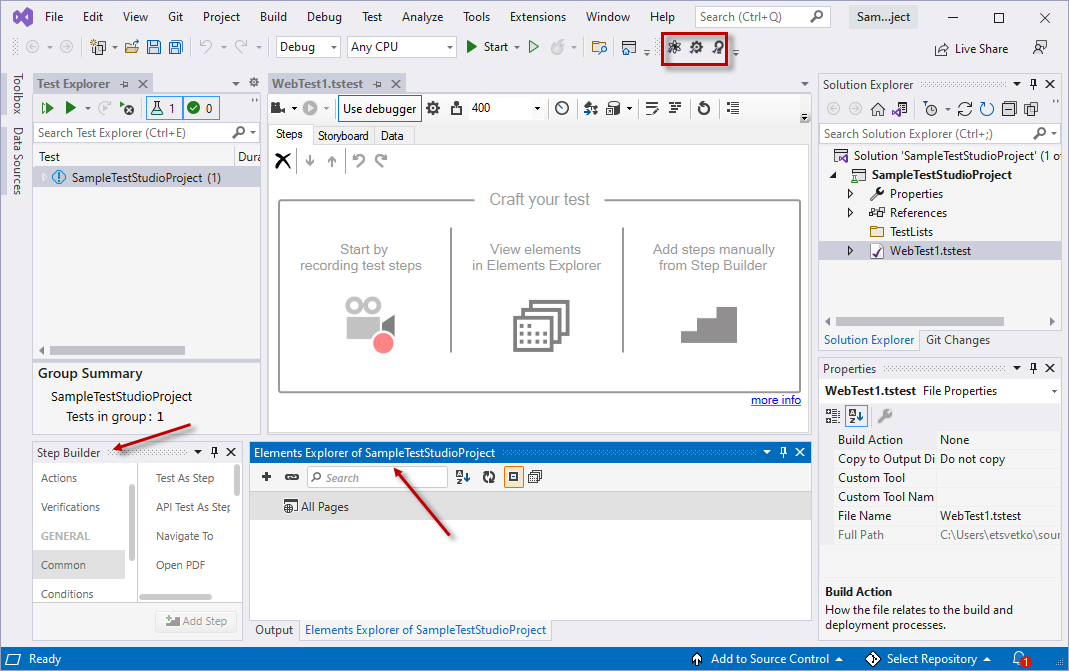This screenshot has height=671, width=1069.
Task: Collapse the SampleTestStudioProject node in Solution Explorer
Action: click(x=833, y=175)
